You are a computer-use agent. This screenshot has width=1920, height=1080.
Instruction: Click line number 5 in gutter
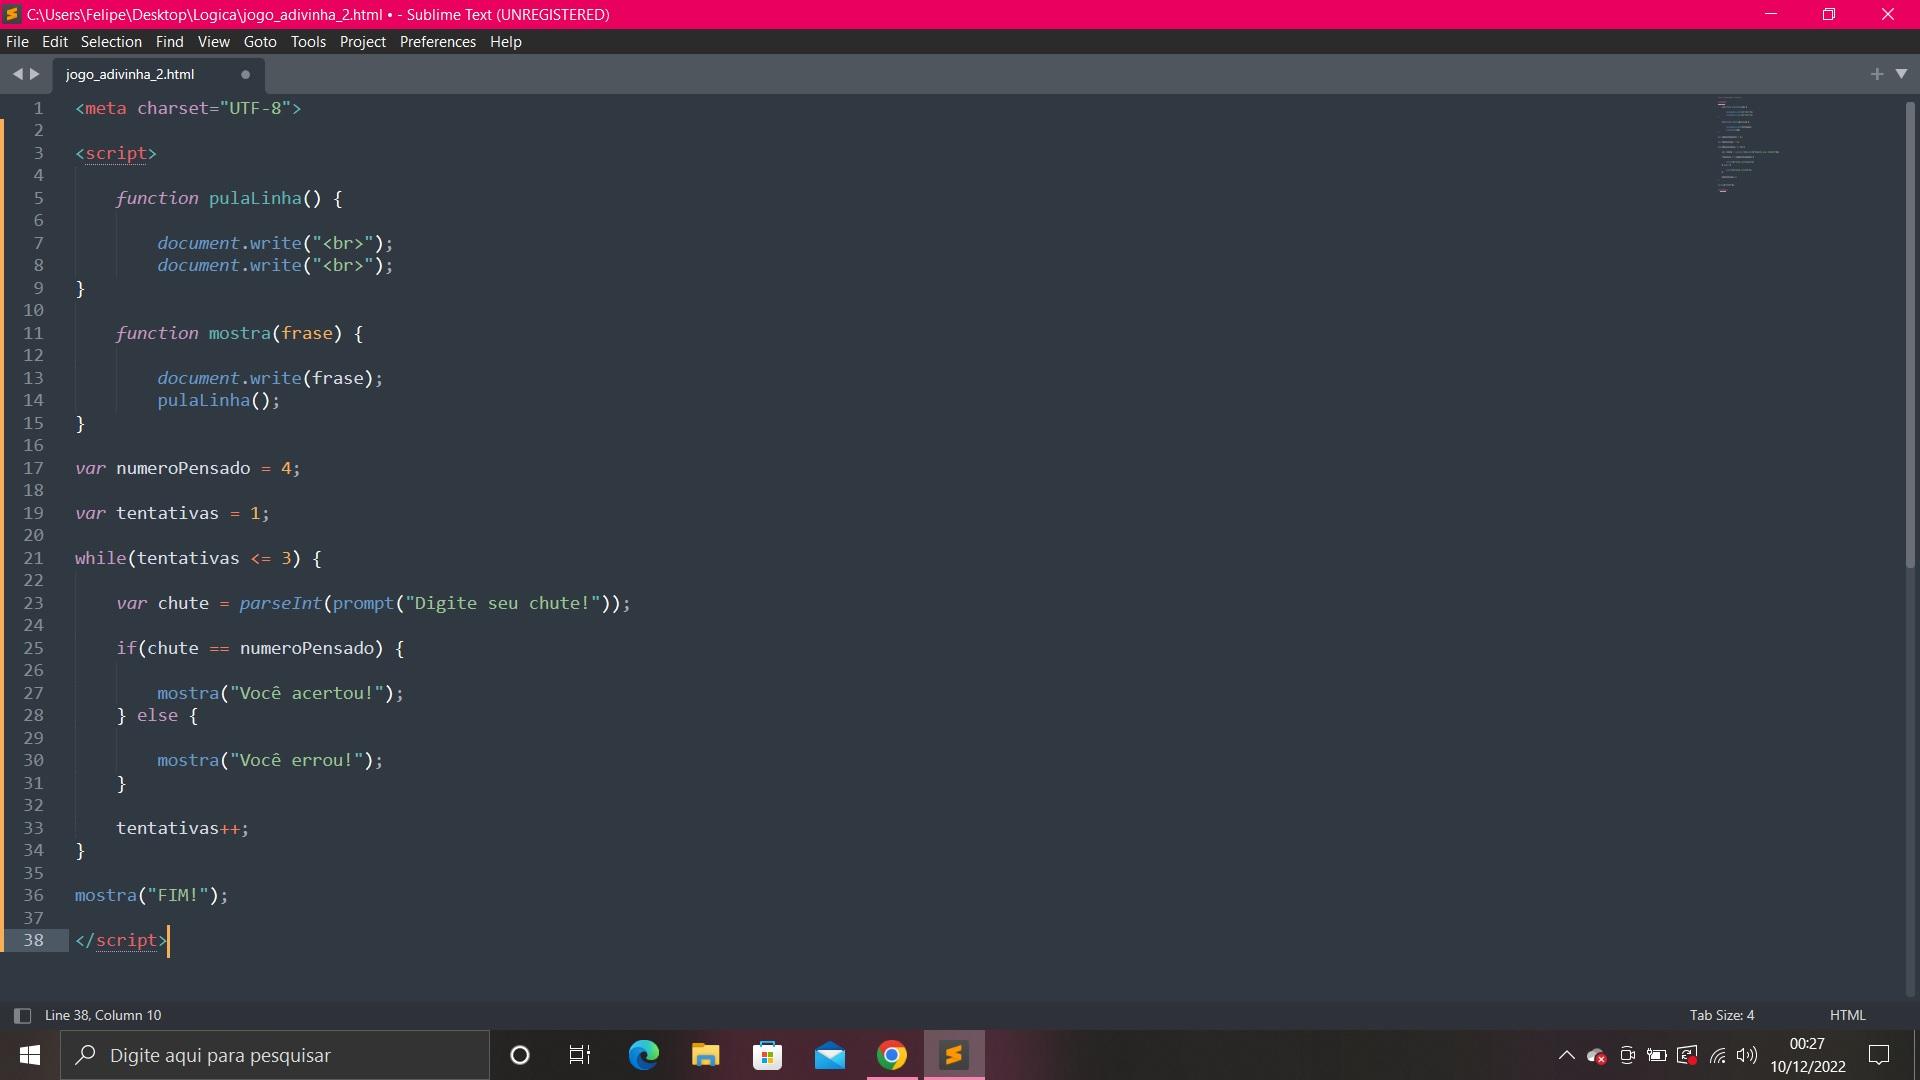[38, 198]
